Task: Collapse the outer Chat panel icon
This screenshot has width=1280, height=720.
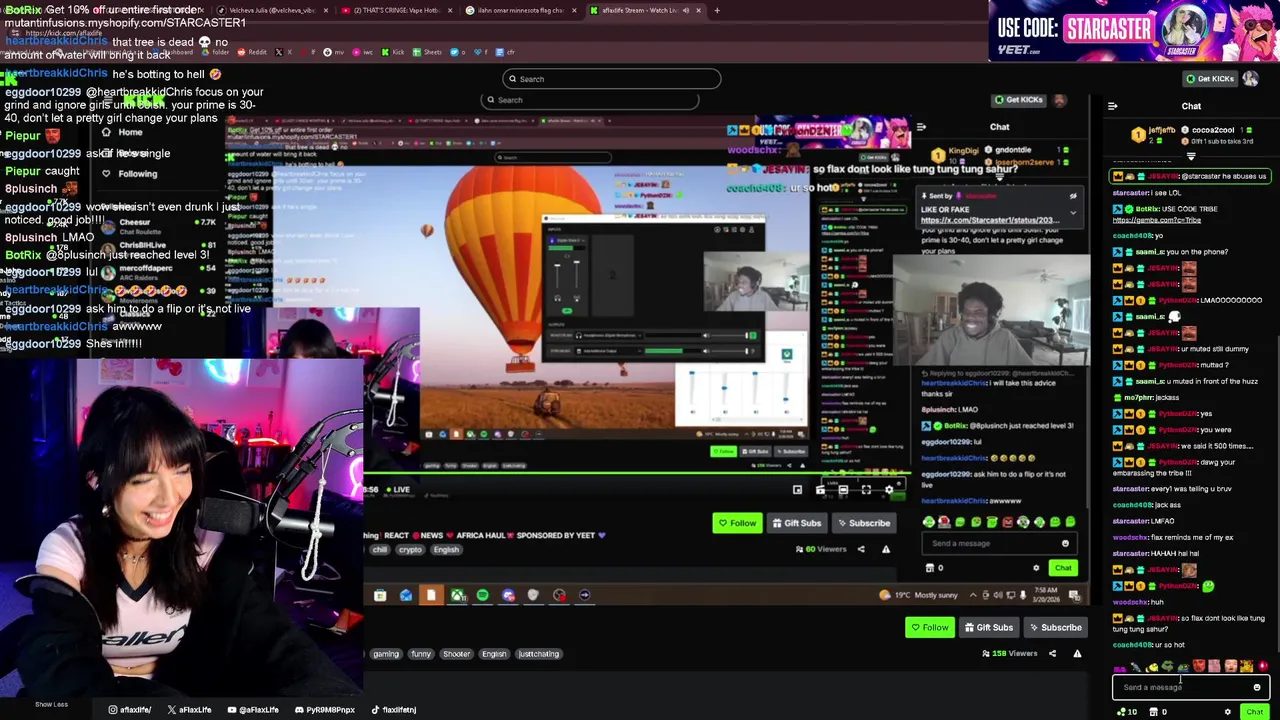Action: [x=1113, y=106]
